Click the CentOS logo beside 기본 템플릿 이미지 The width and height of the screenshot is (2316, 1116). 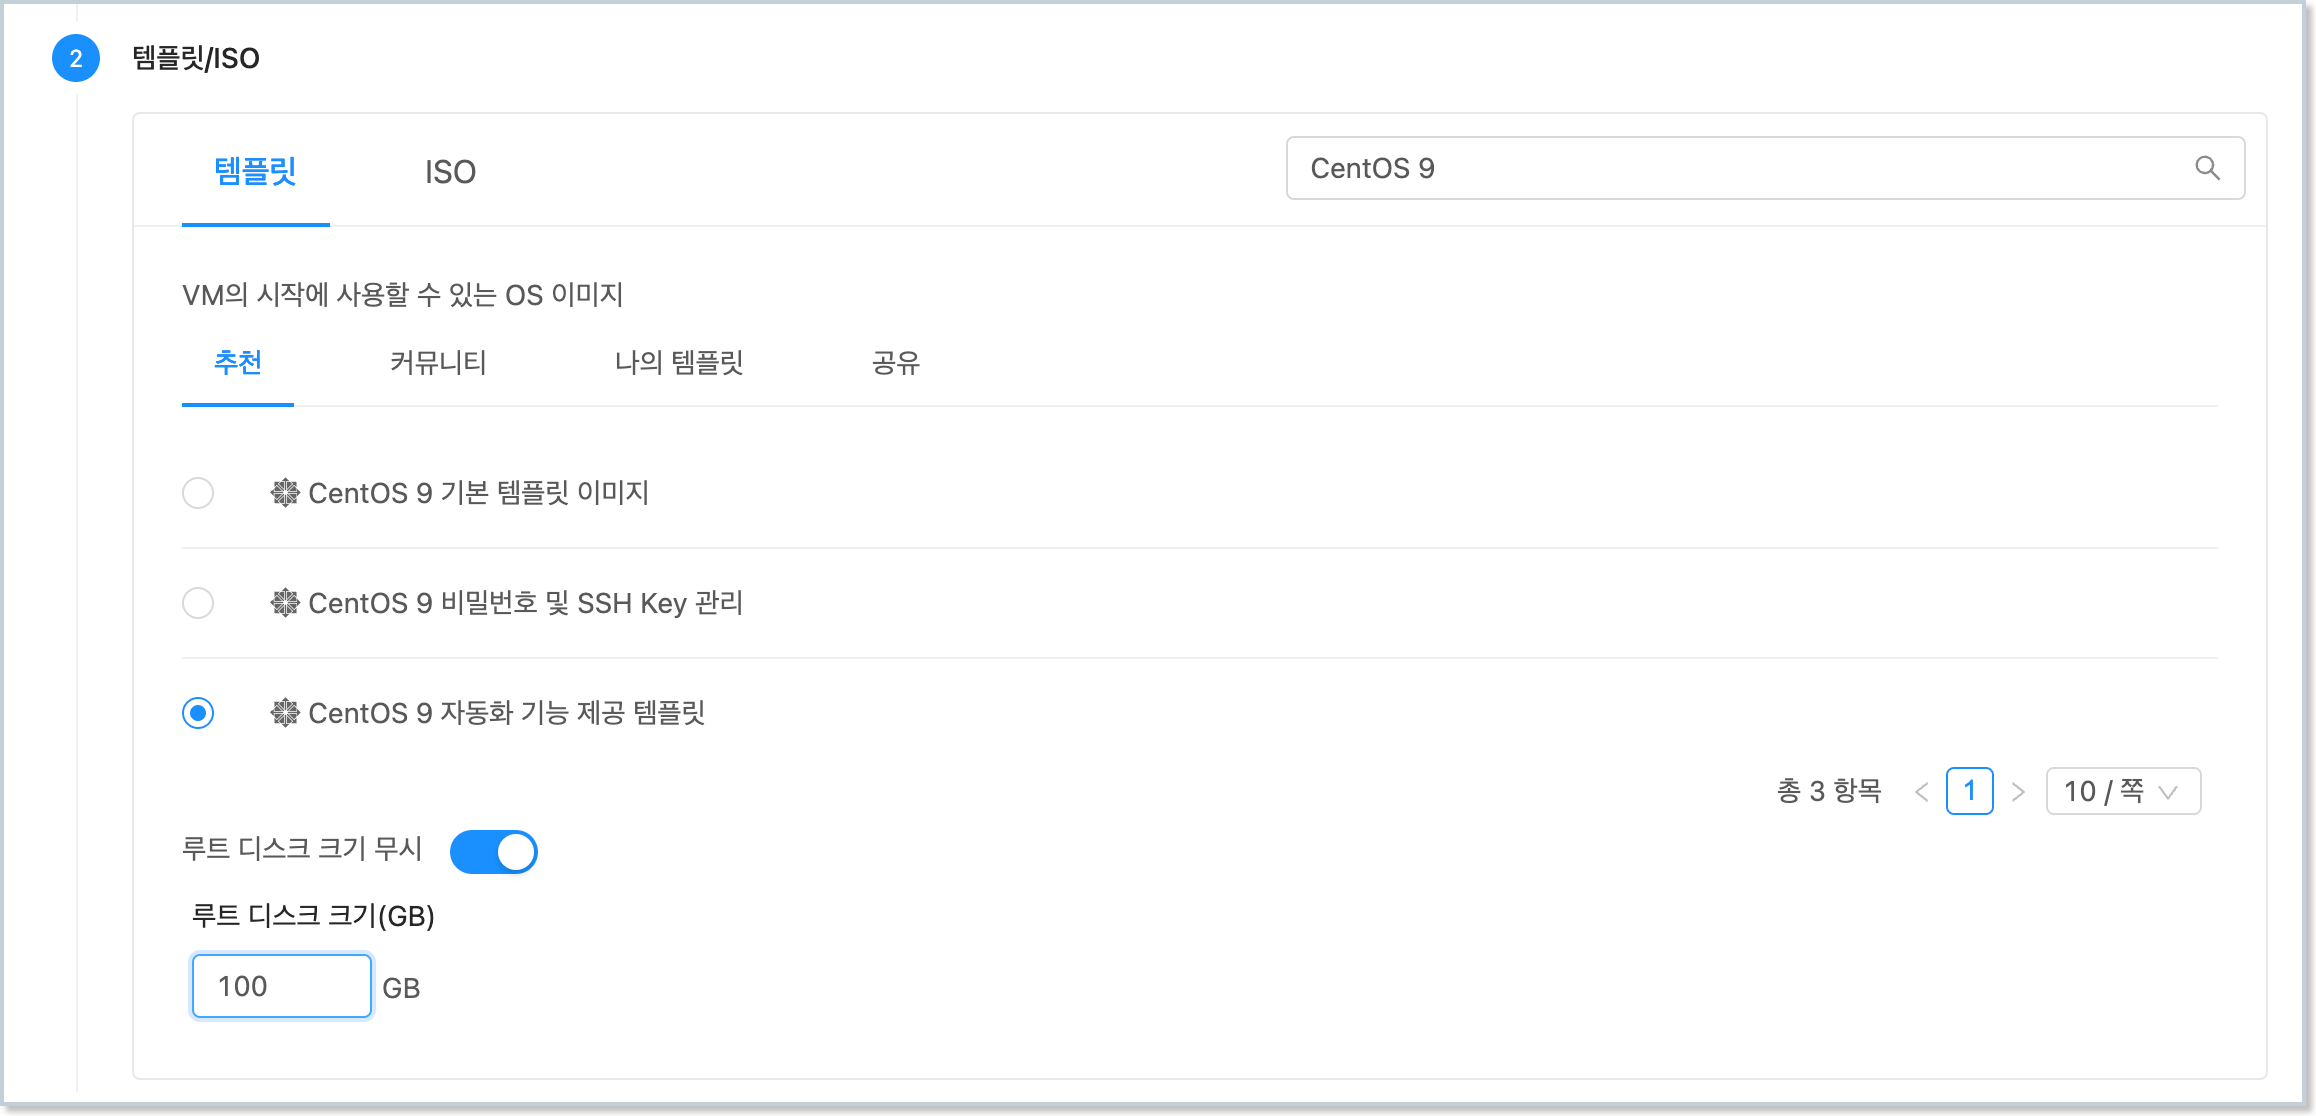[x=285, y=491]
